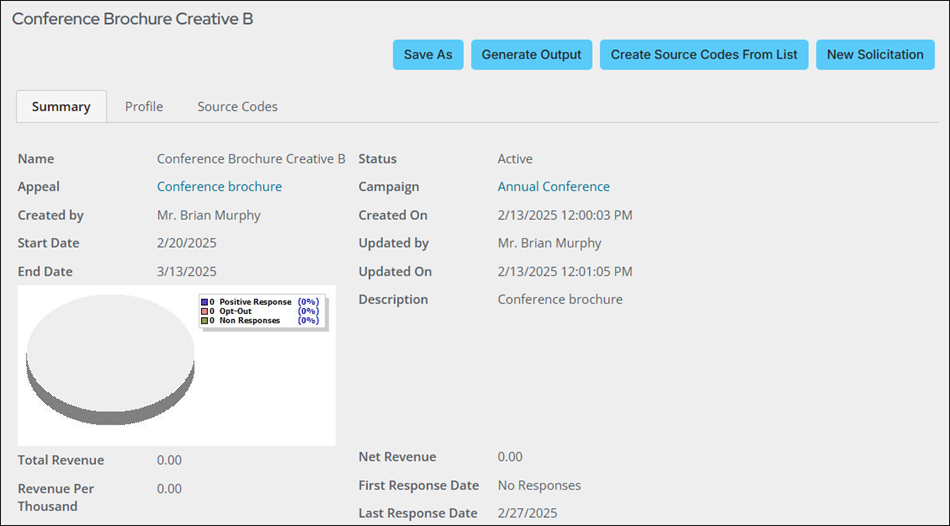Click the Start Date field label
The image size is (950, 526).
point(48,243)
